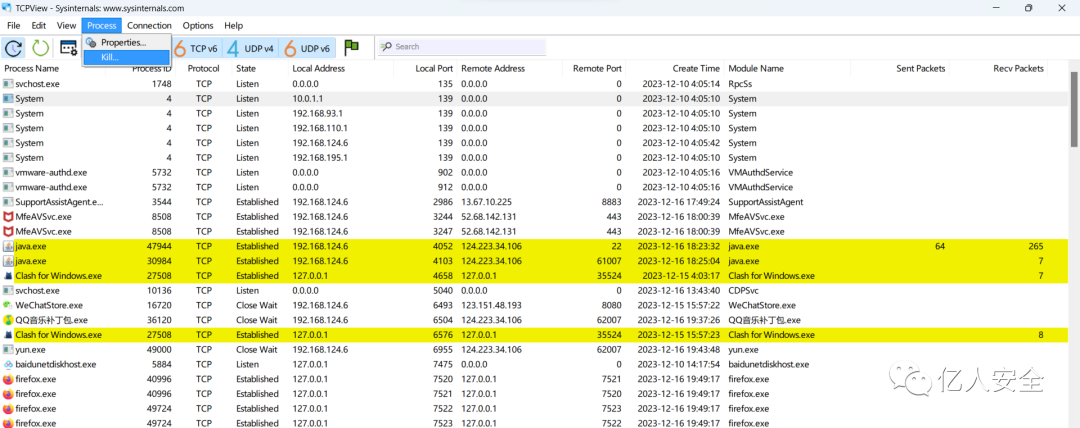This screenshot has height=428, width=1080.
Task: Click the java.exe icon for PID 30984
Action: tap(8, 261)
